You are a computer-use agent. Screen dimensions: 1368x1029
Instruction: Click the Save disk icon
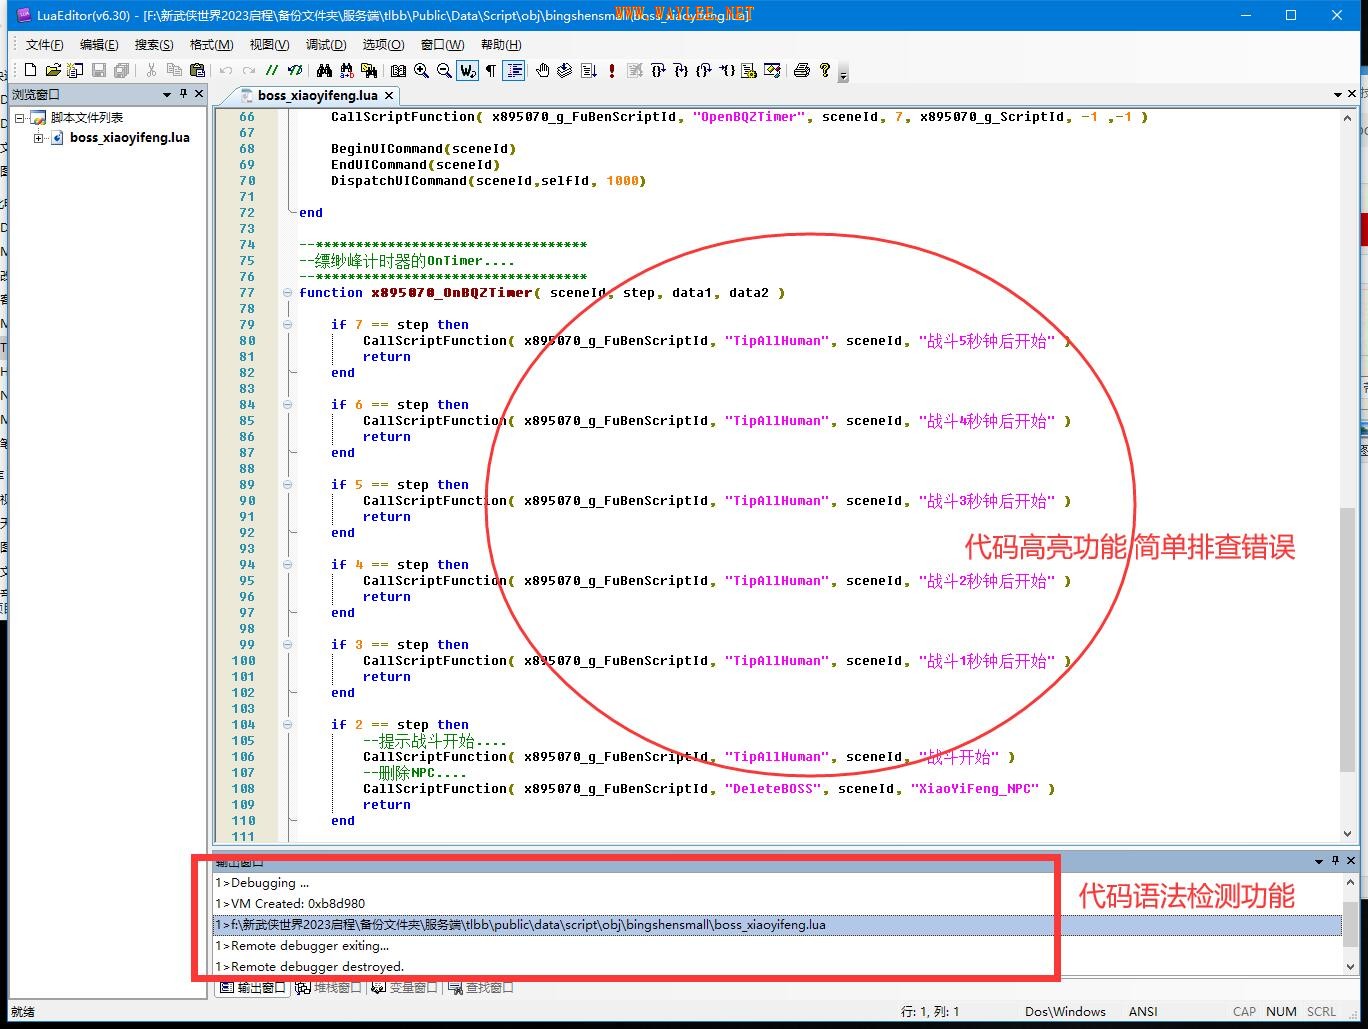click(99, 70)
